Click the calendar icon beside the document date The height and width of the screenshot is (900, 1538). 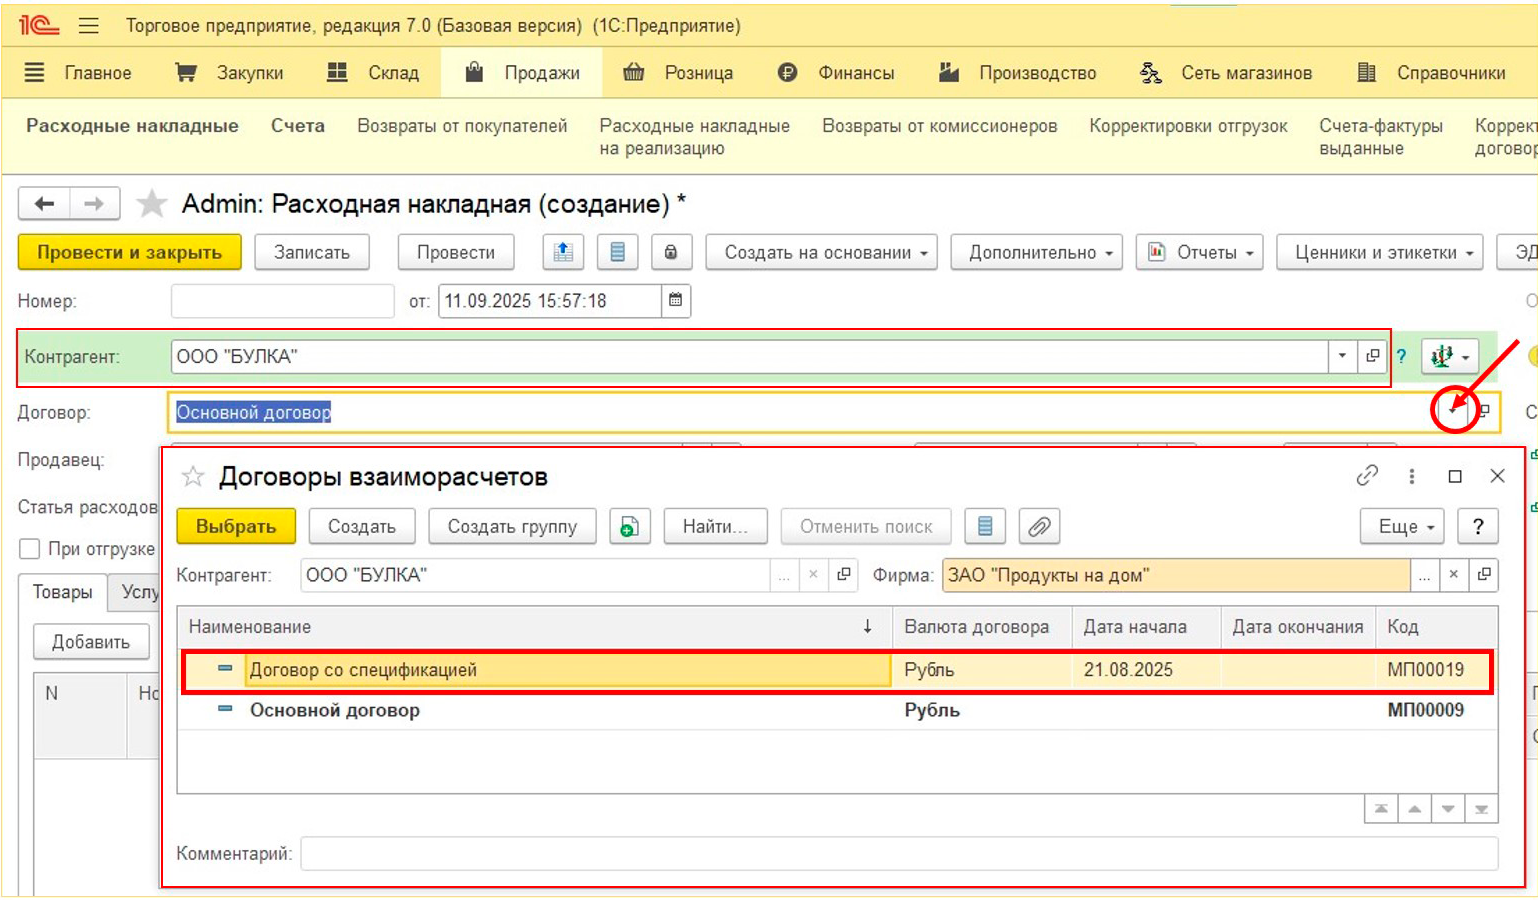676,300
